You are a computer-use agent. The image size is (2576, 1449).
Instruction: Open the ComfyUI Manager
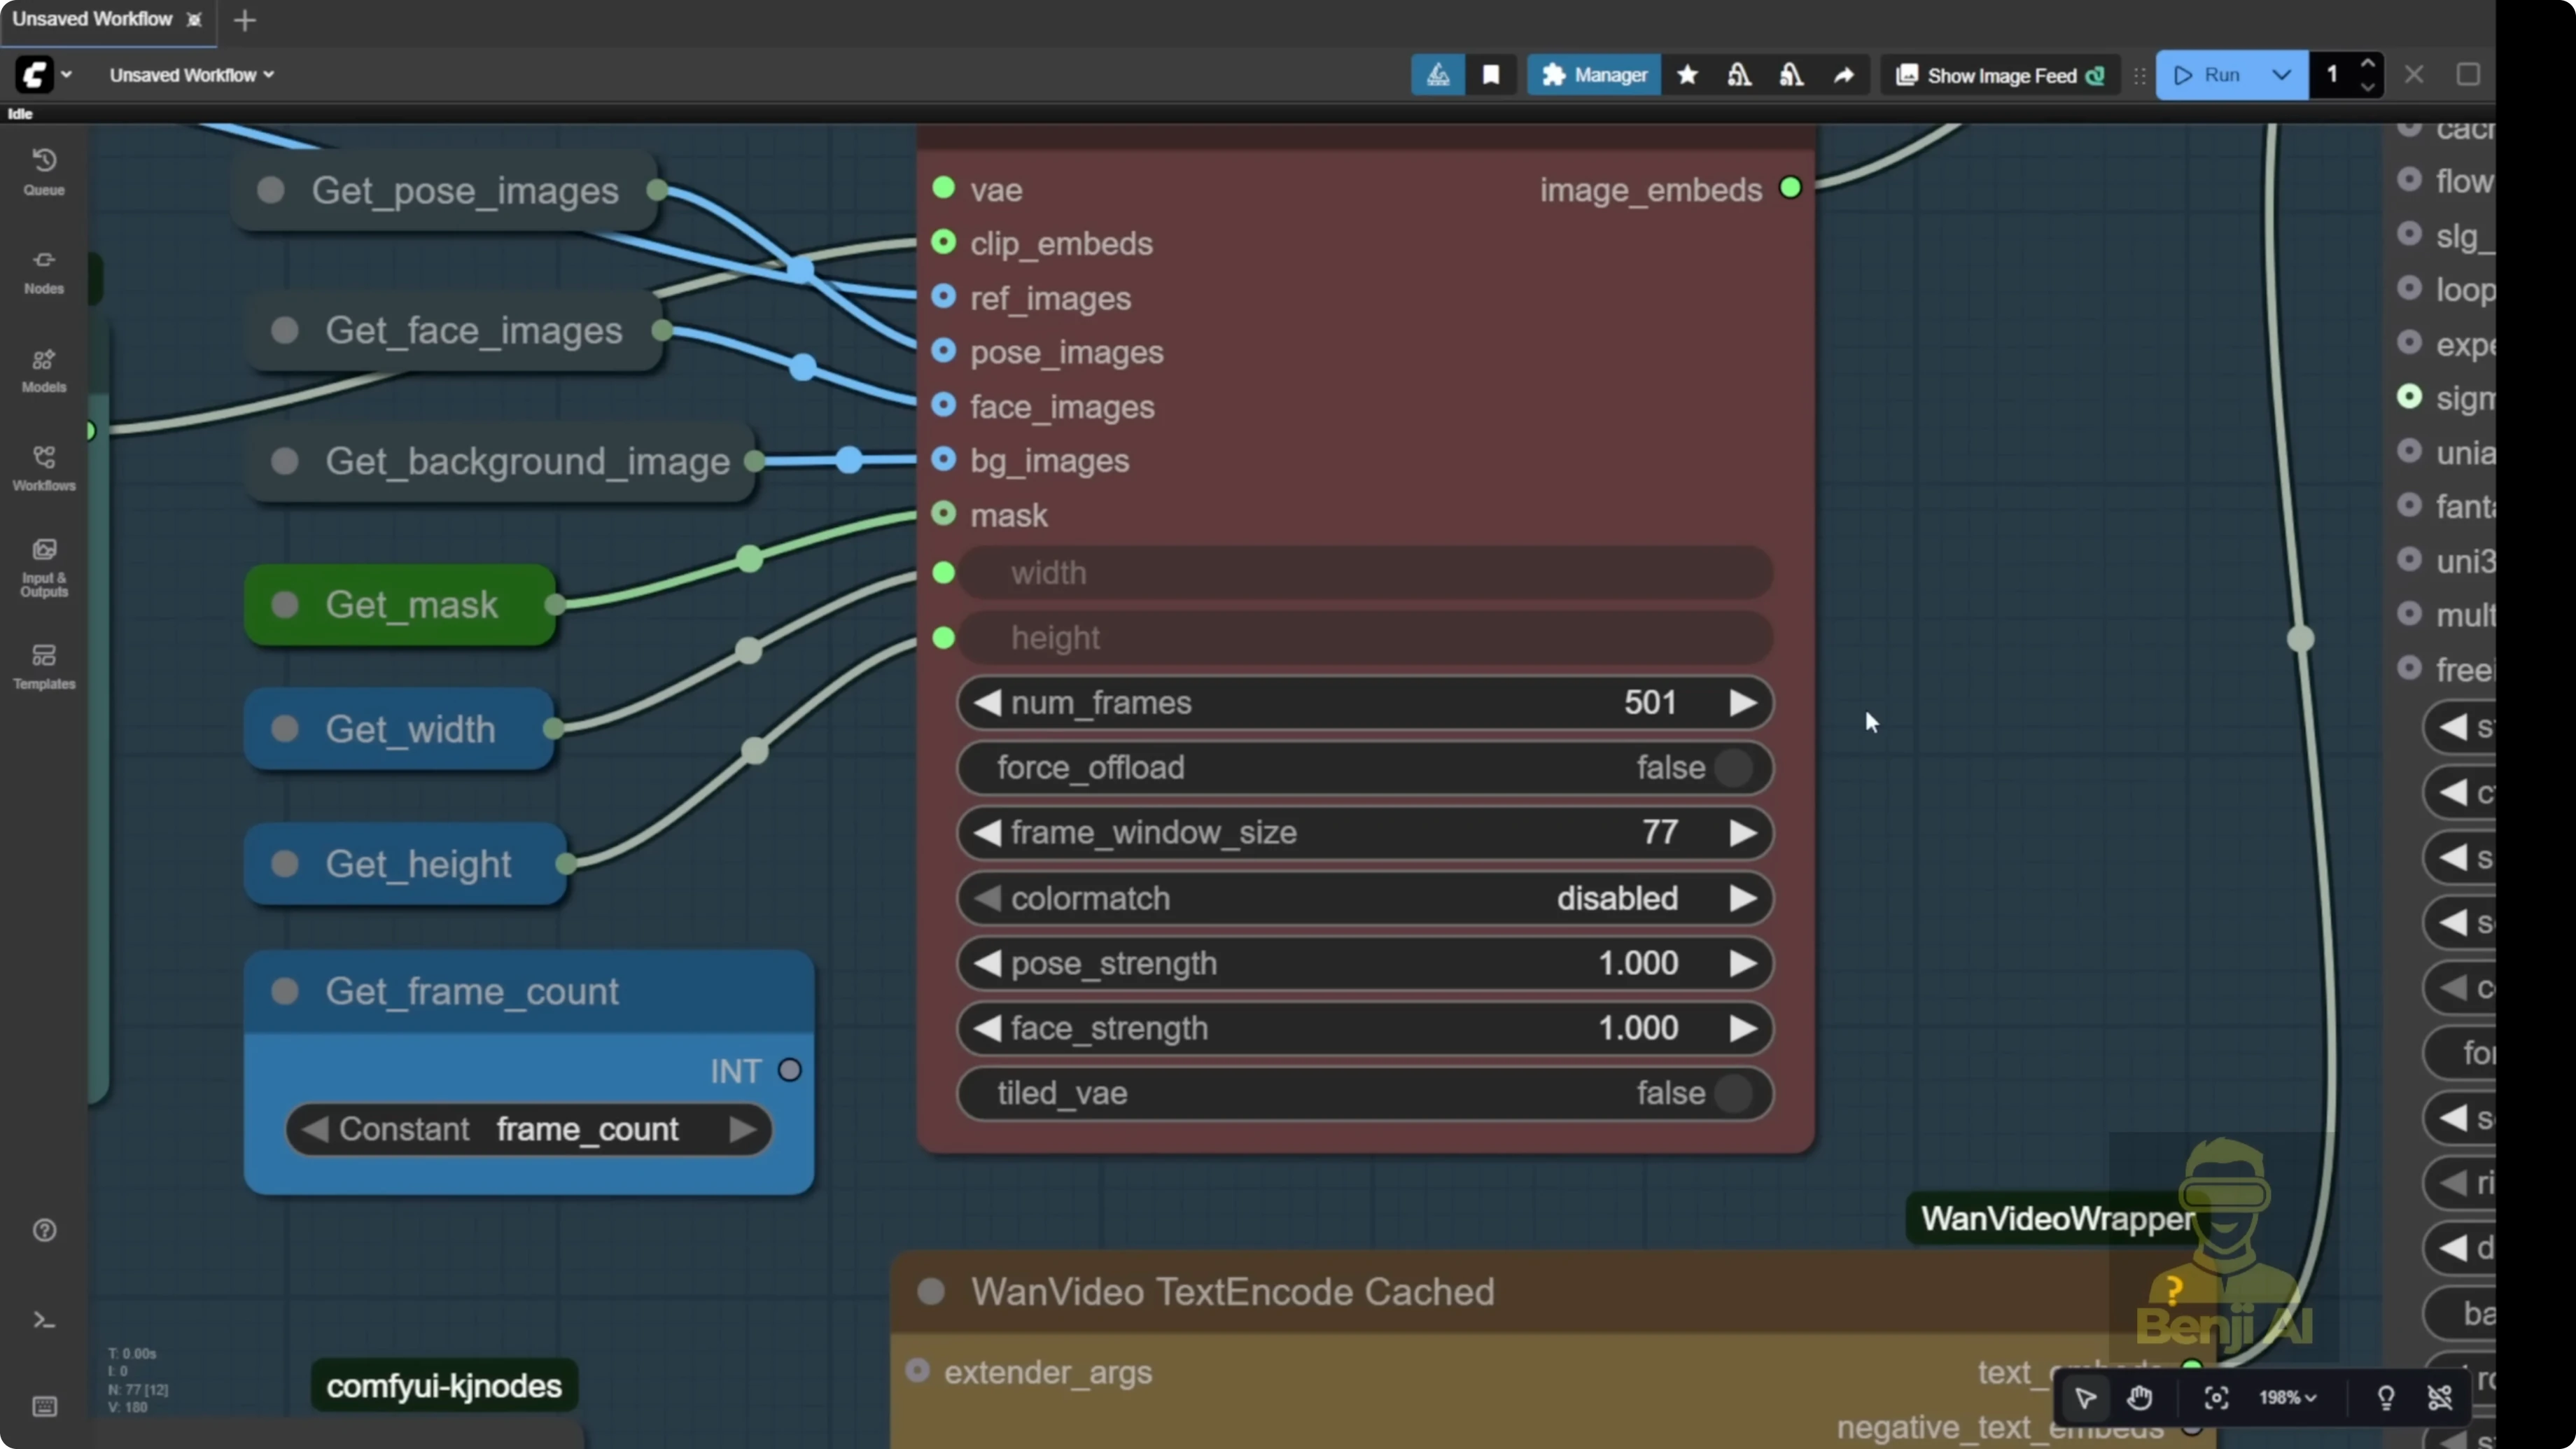(x=1593, y=75)
